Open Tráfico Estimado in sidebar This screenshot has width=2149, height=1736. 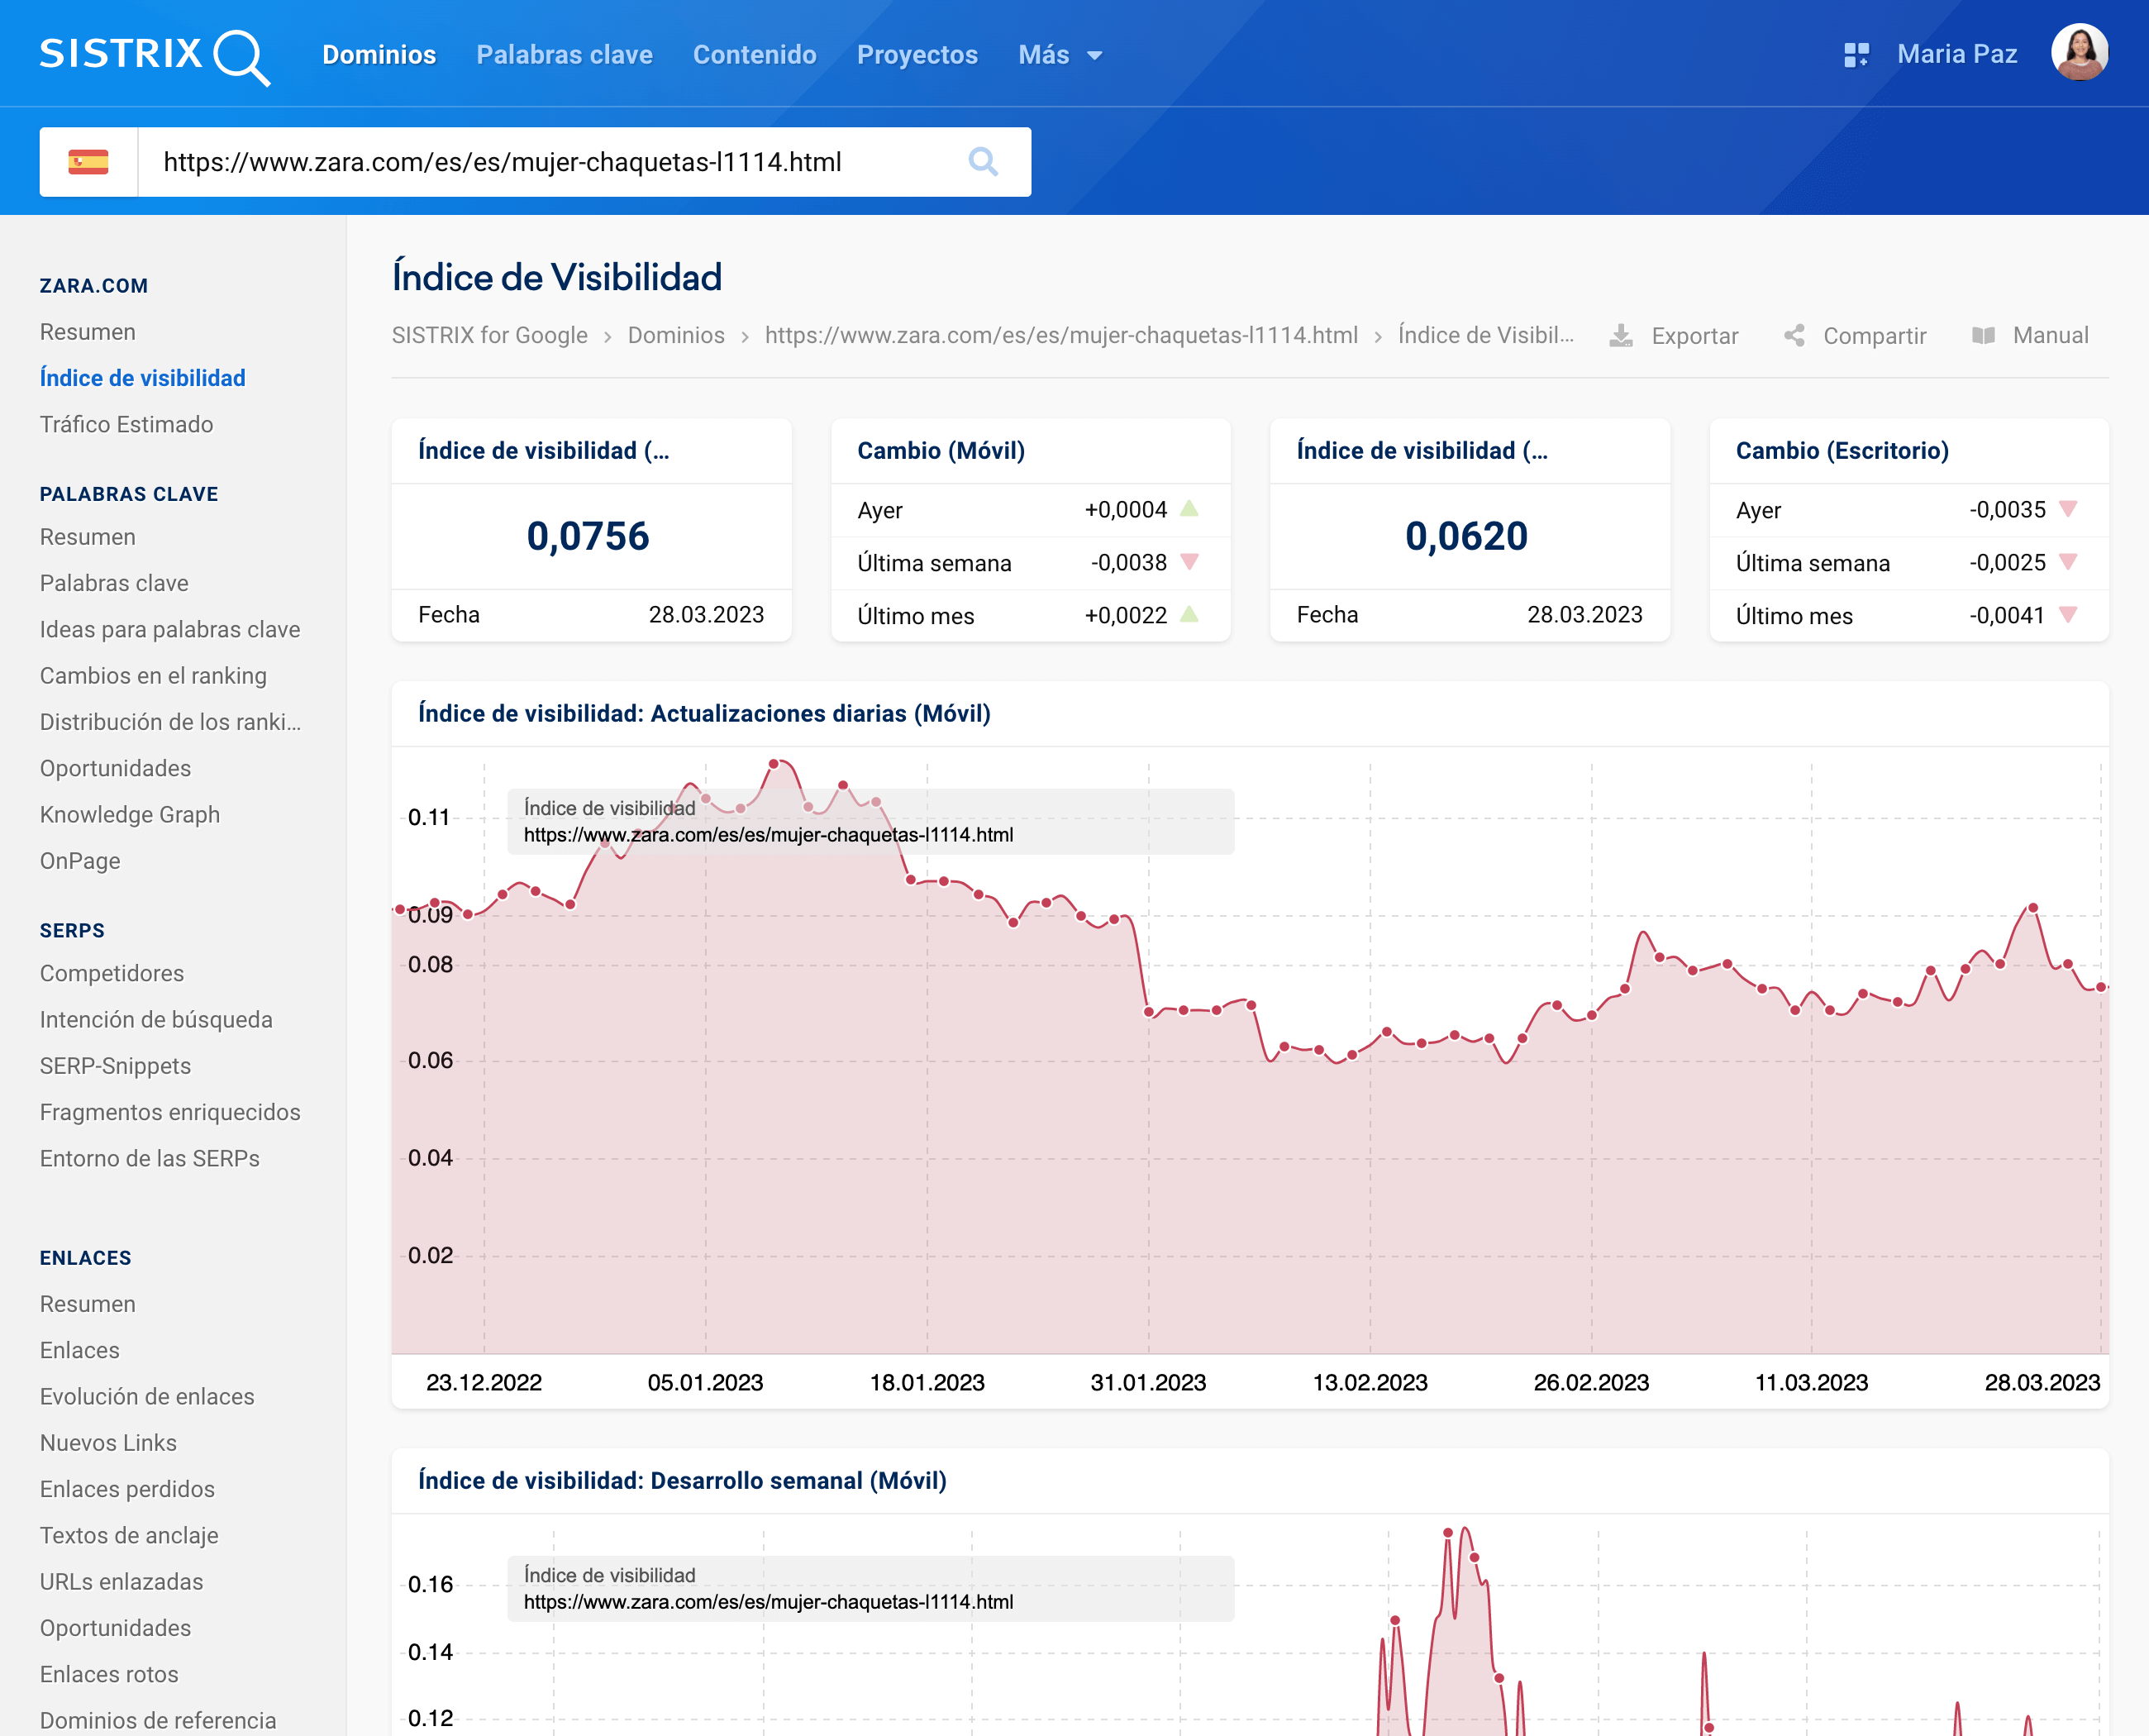click(126, 424)
